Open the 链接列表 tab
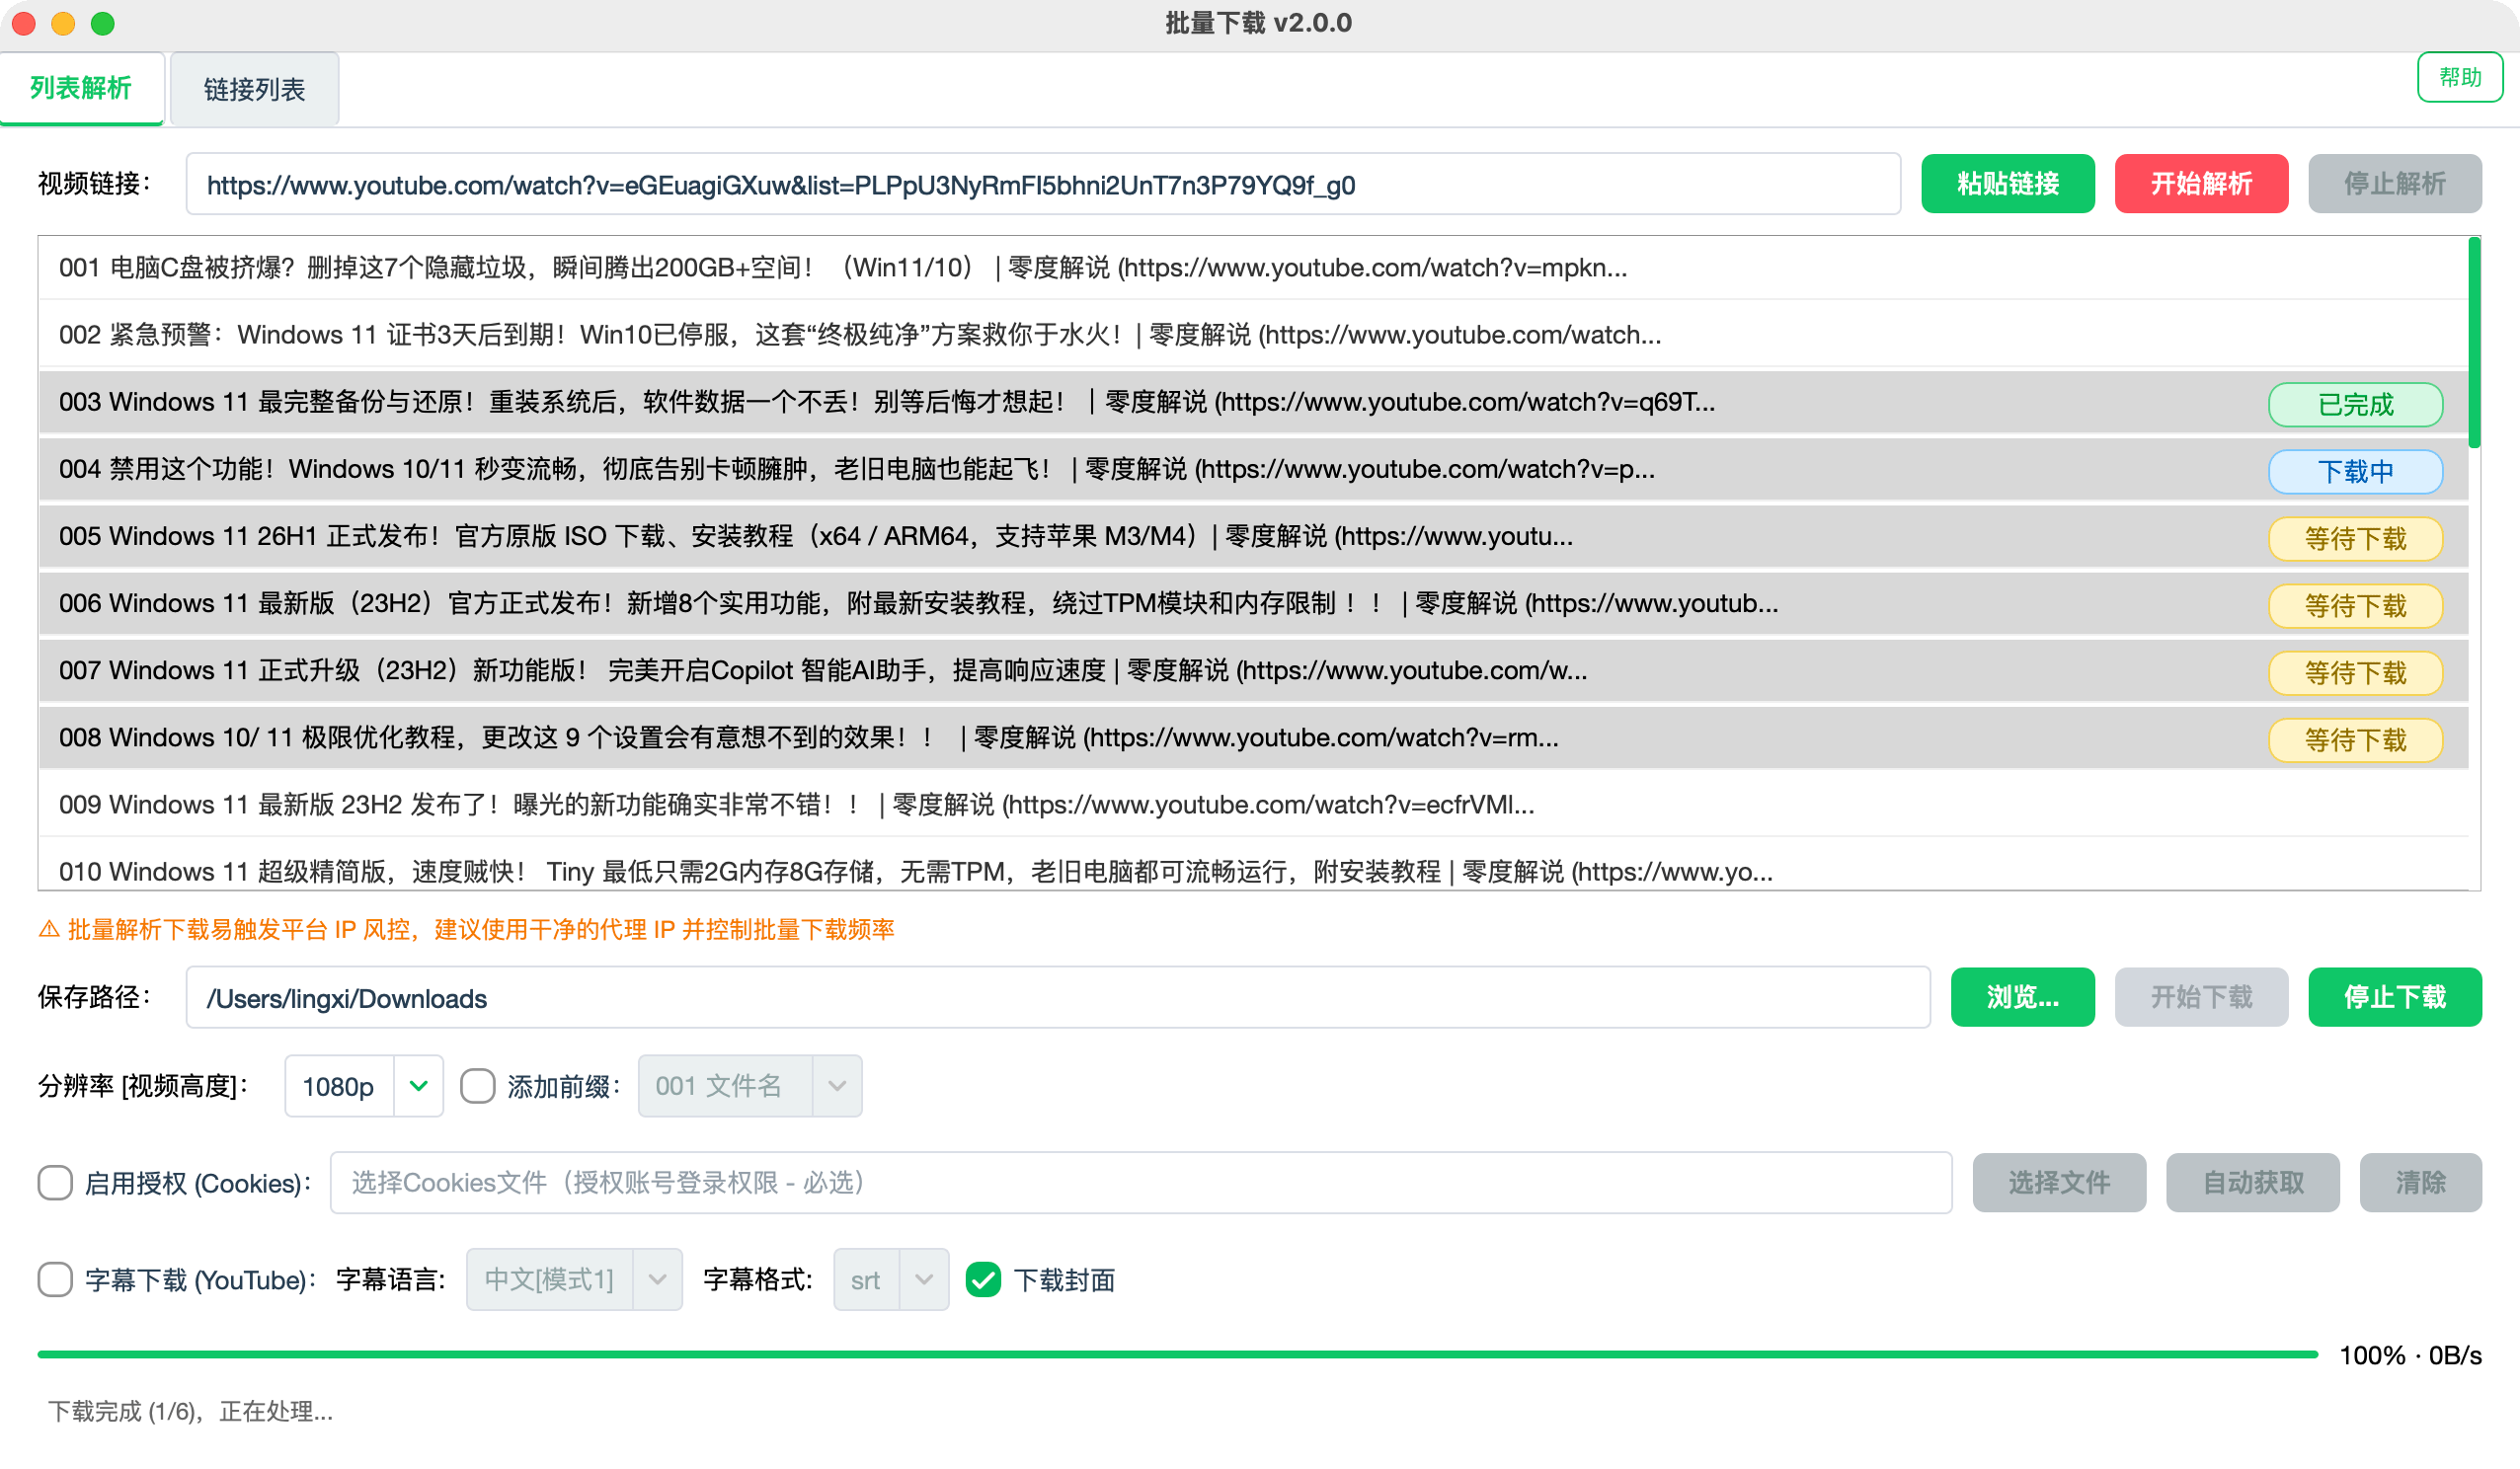Image resolution: width=2520 pixels, height=1469 pixels. point(254,89)
